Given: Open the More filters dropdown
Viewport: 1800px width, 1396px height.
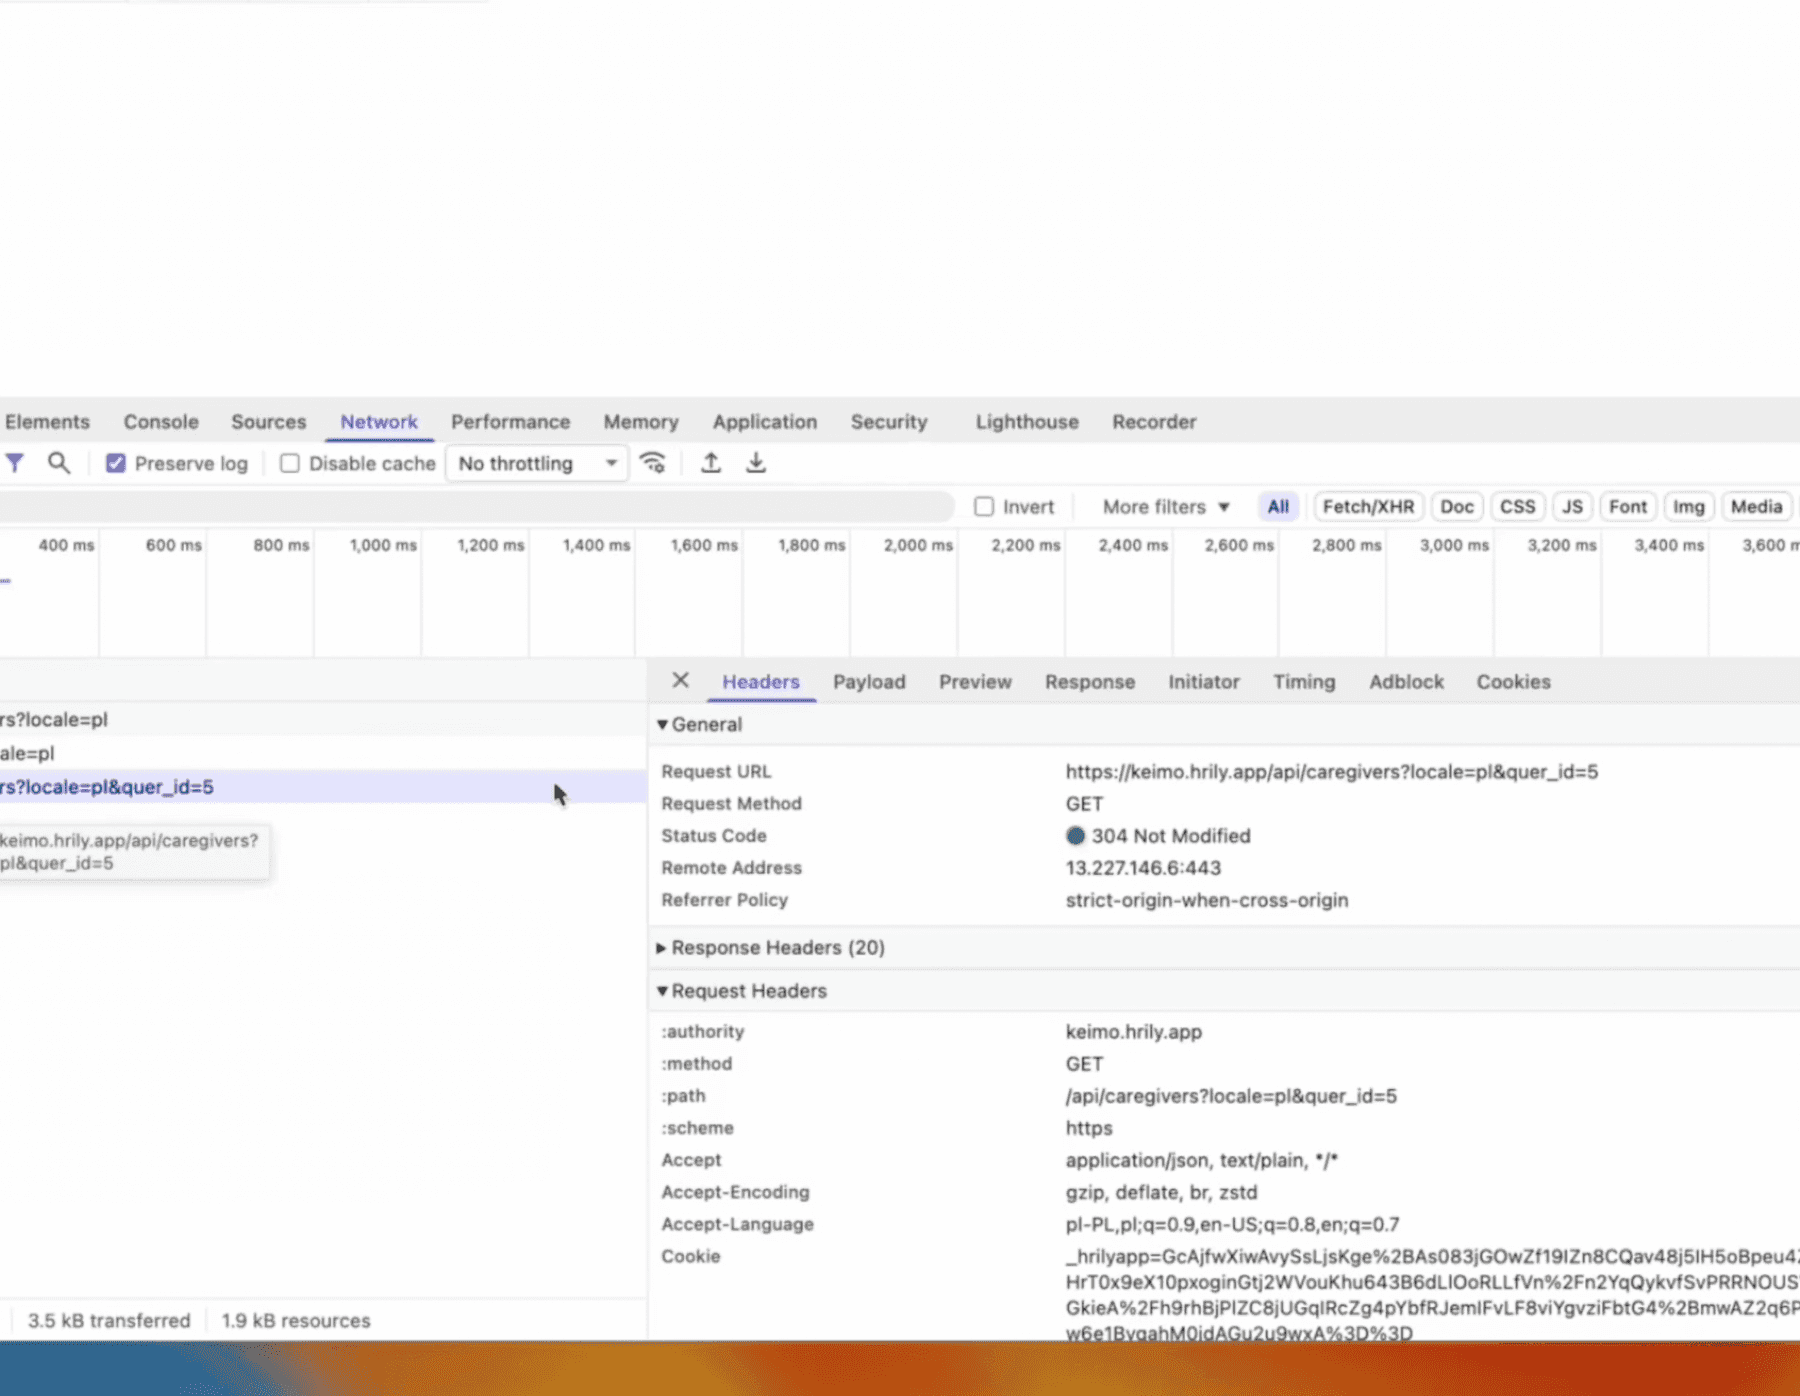Looking at the screenshot, I should [x=1166, y=507].
